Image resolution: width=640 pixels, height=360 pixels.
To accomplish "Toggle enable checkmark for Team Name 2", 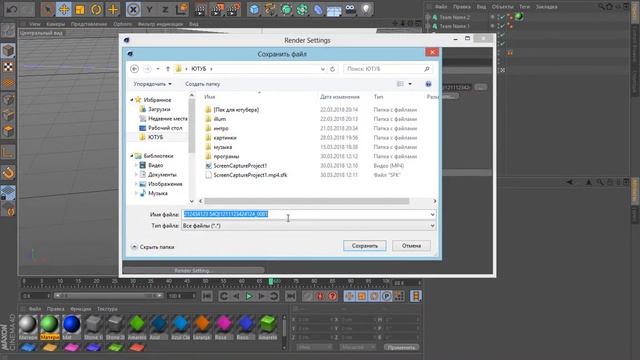I will (502, 17).
